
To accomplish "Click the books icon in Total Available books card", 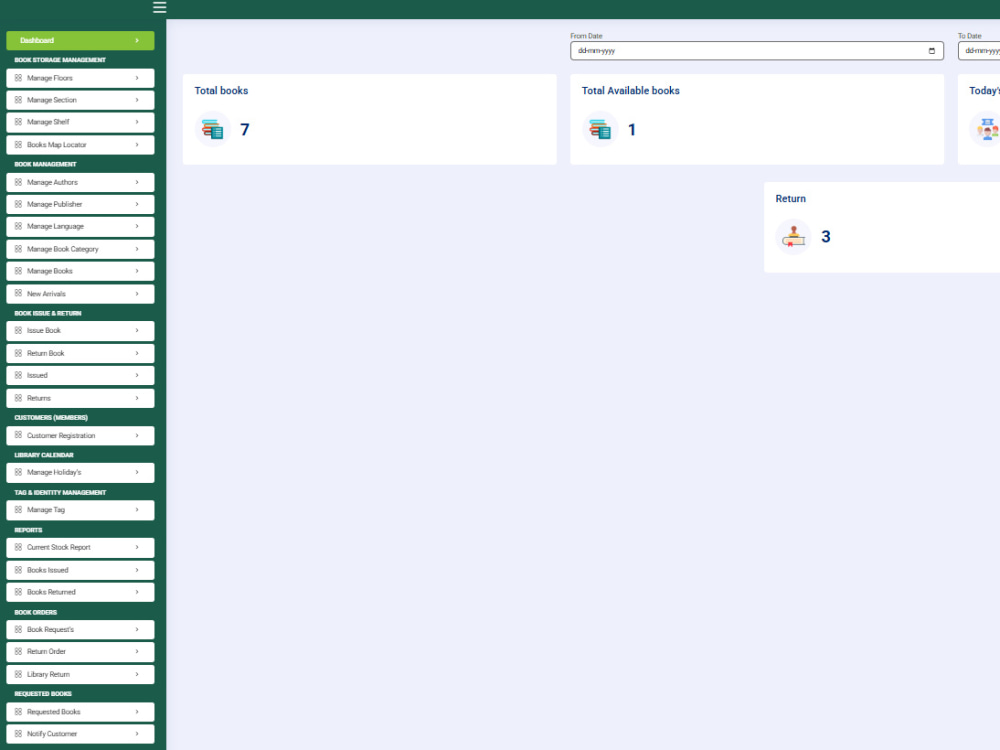I will [599, 129].
